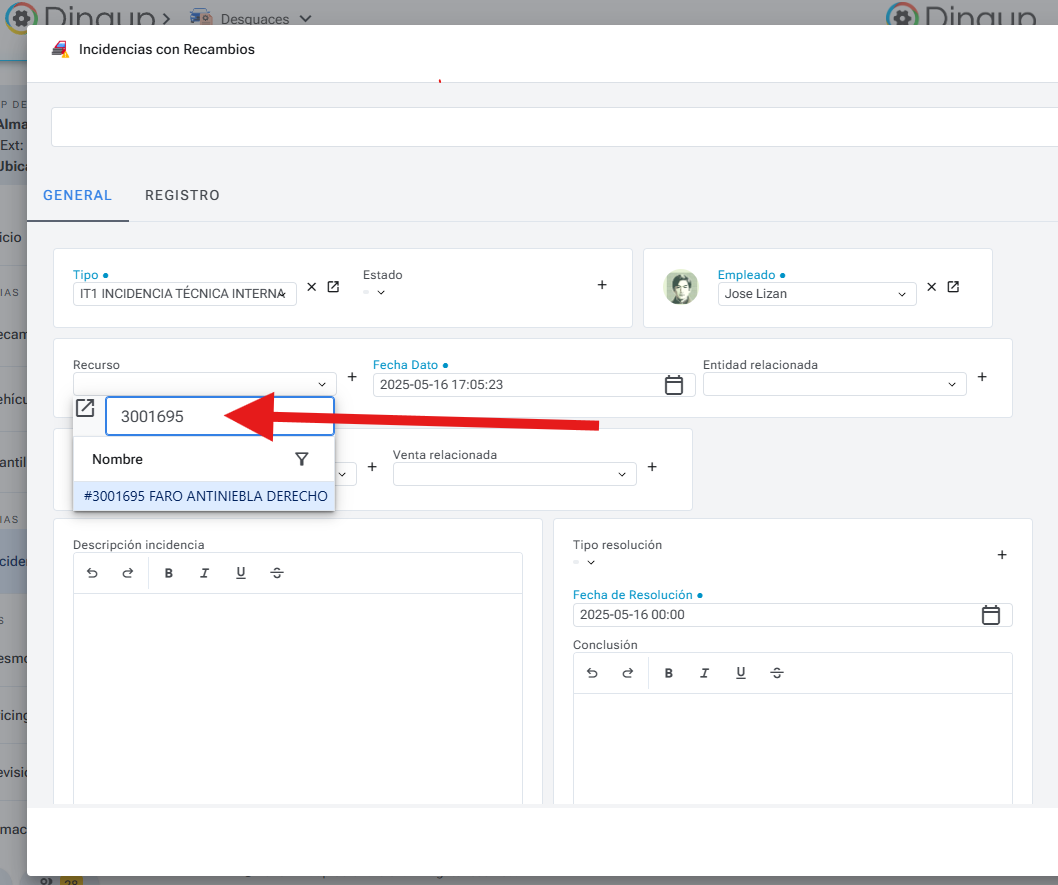Viewport: 1058px width, 885px height.
Task: Select result #3001695 FARO ANTINIEBLA DERECHO
Action: coord(205,496)
